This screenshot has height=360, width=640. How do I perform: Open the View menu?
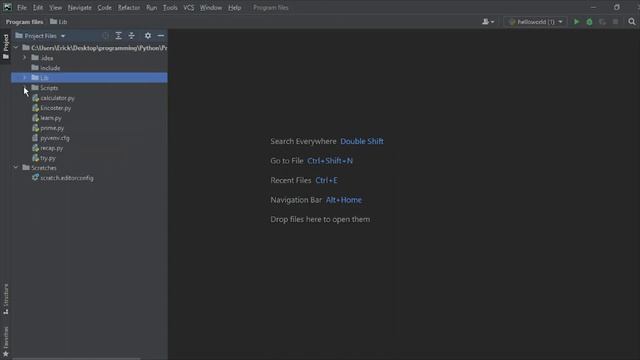coord(56,8)
